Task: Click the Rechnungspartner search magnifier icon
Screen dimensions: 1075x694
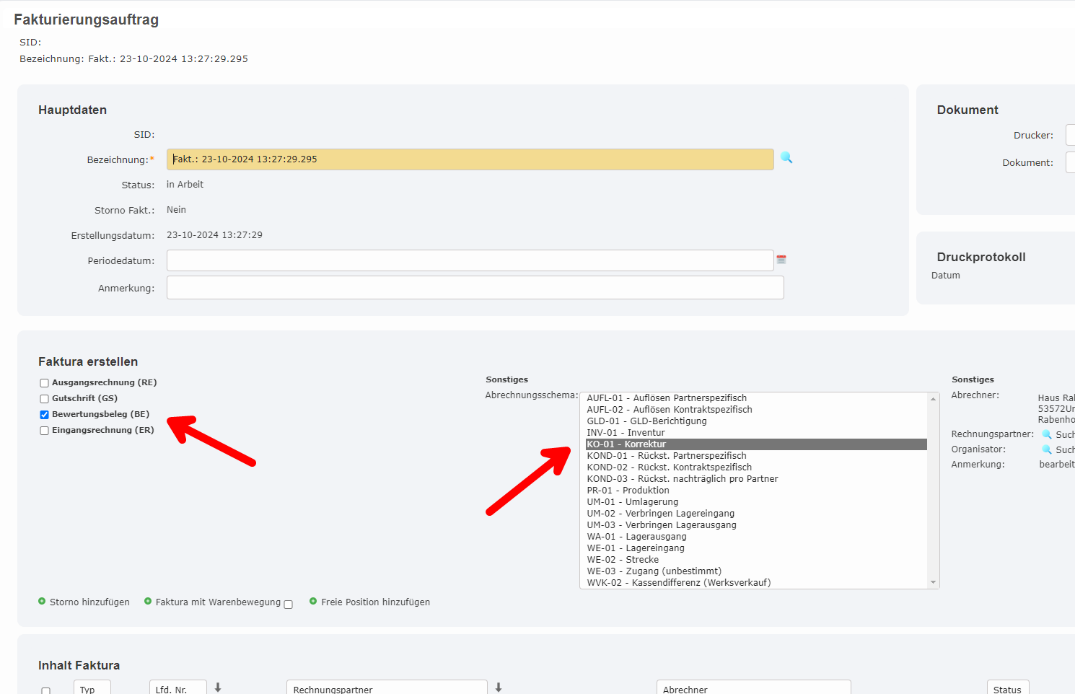Action: [x=1047, y=435]
